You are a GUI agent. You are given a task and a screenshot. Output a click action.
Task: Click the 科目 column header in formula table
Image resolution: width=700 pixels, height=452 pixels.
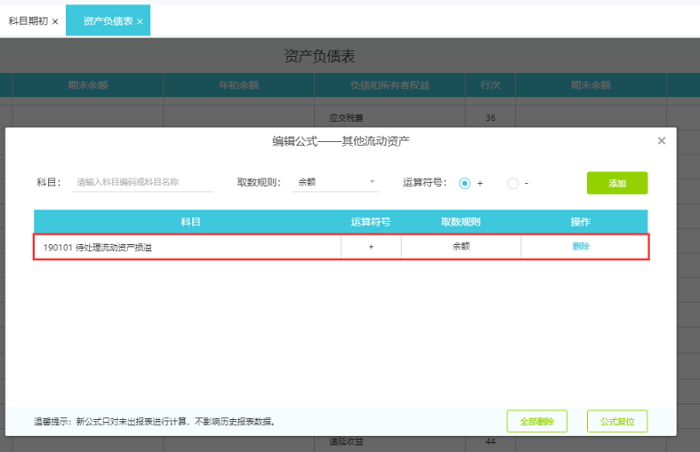click(191, 222)
